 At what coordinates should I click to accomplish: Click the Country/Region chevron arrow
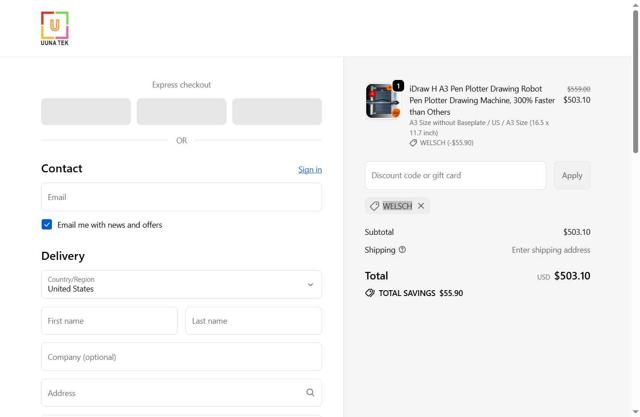[x=310, y=284]
